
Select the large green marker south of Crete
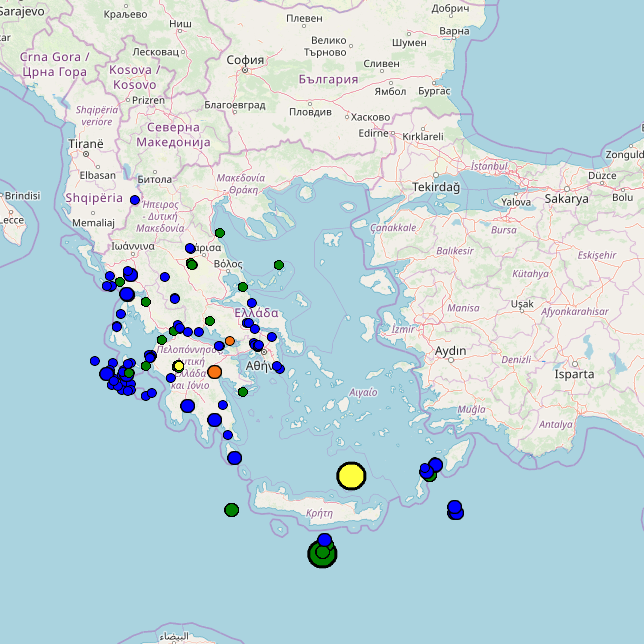coord(321,554)
